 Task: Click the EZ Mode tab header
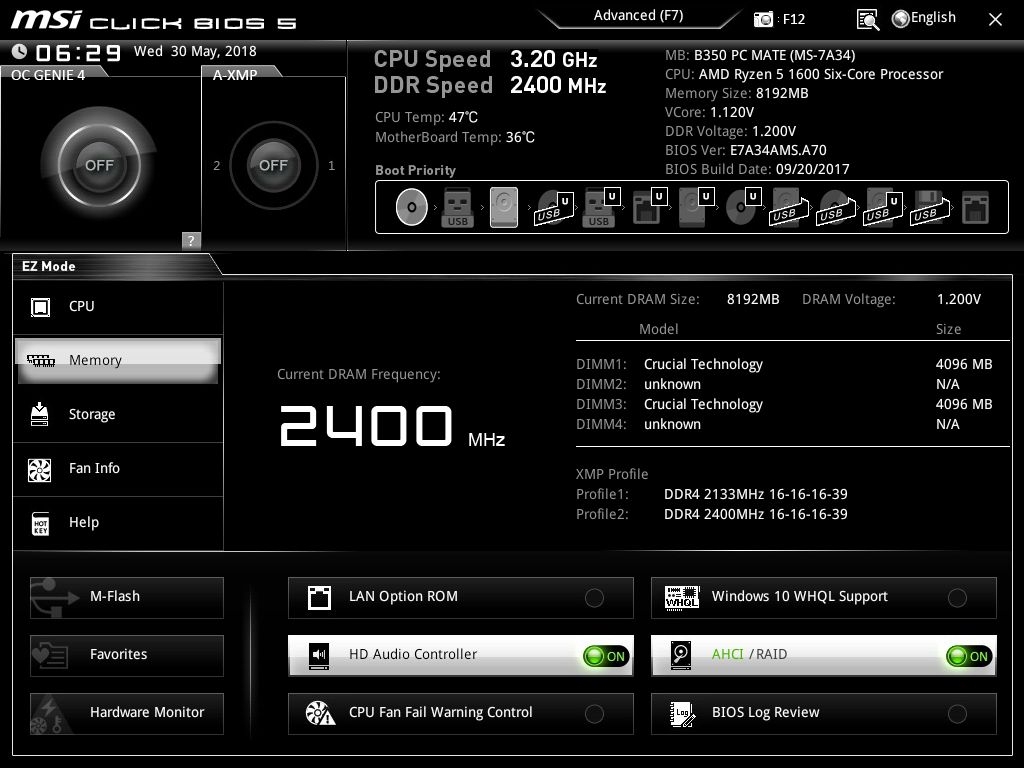point(49,266)
